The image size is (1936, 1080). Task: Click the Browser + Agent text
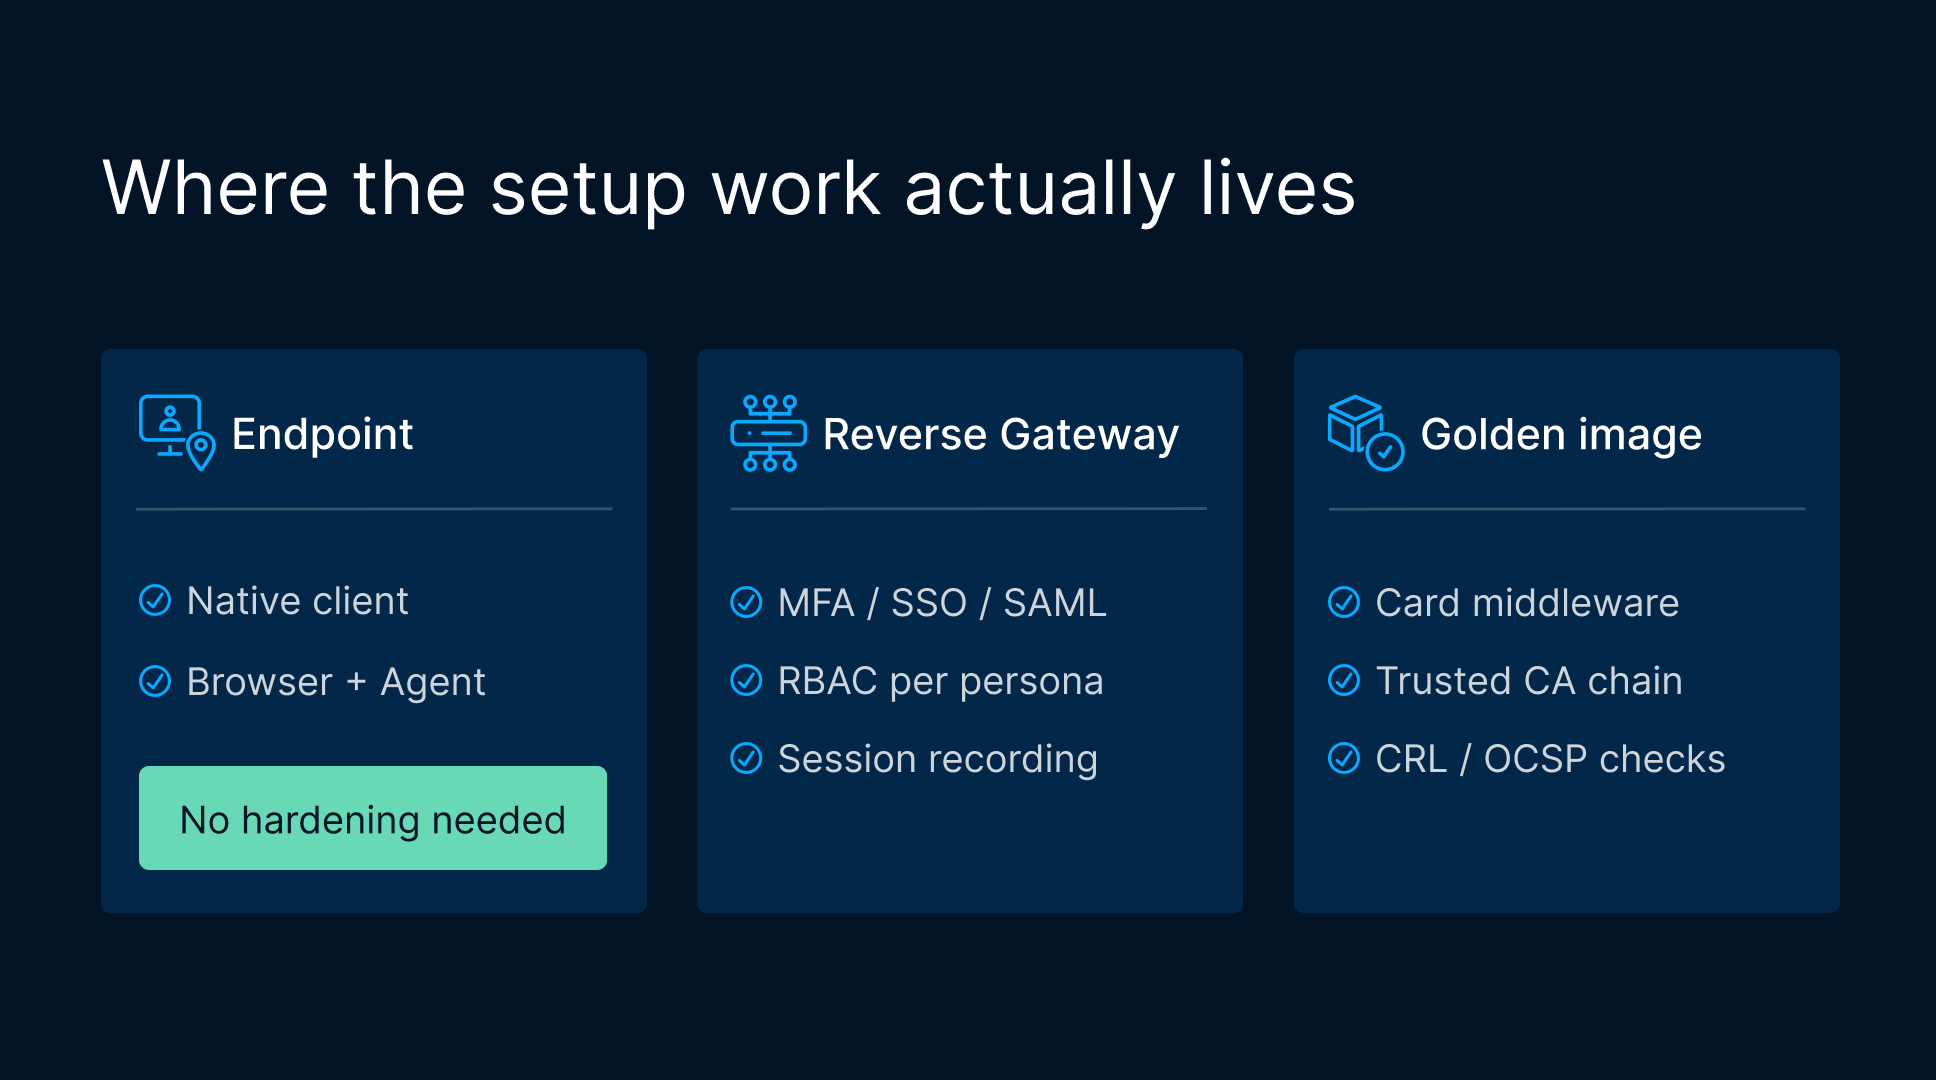tap(336, 682)
